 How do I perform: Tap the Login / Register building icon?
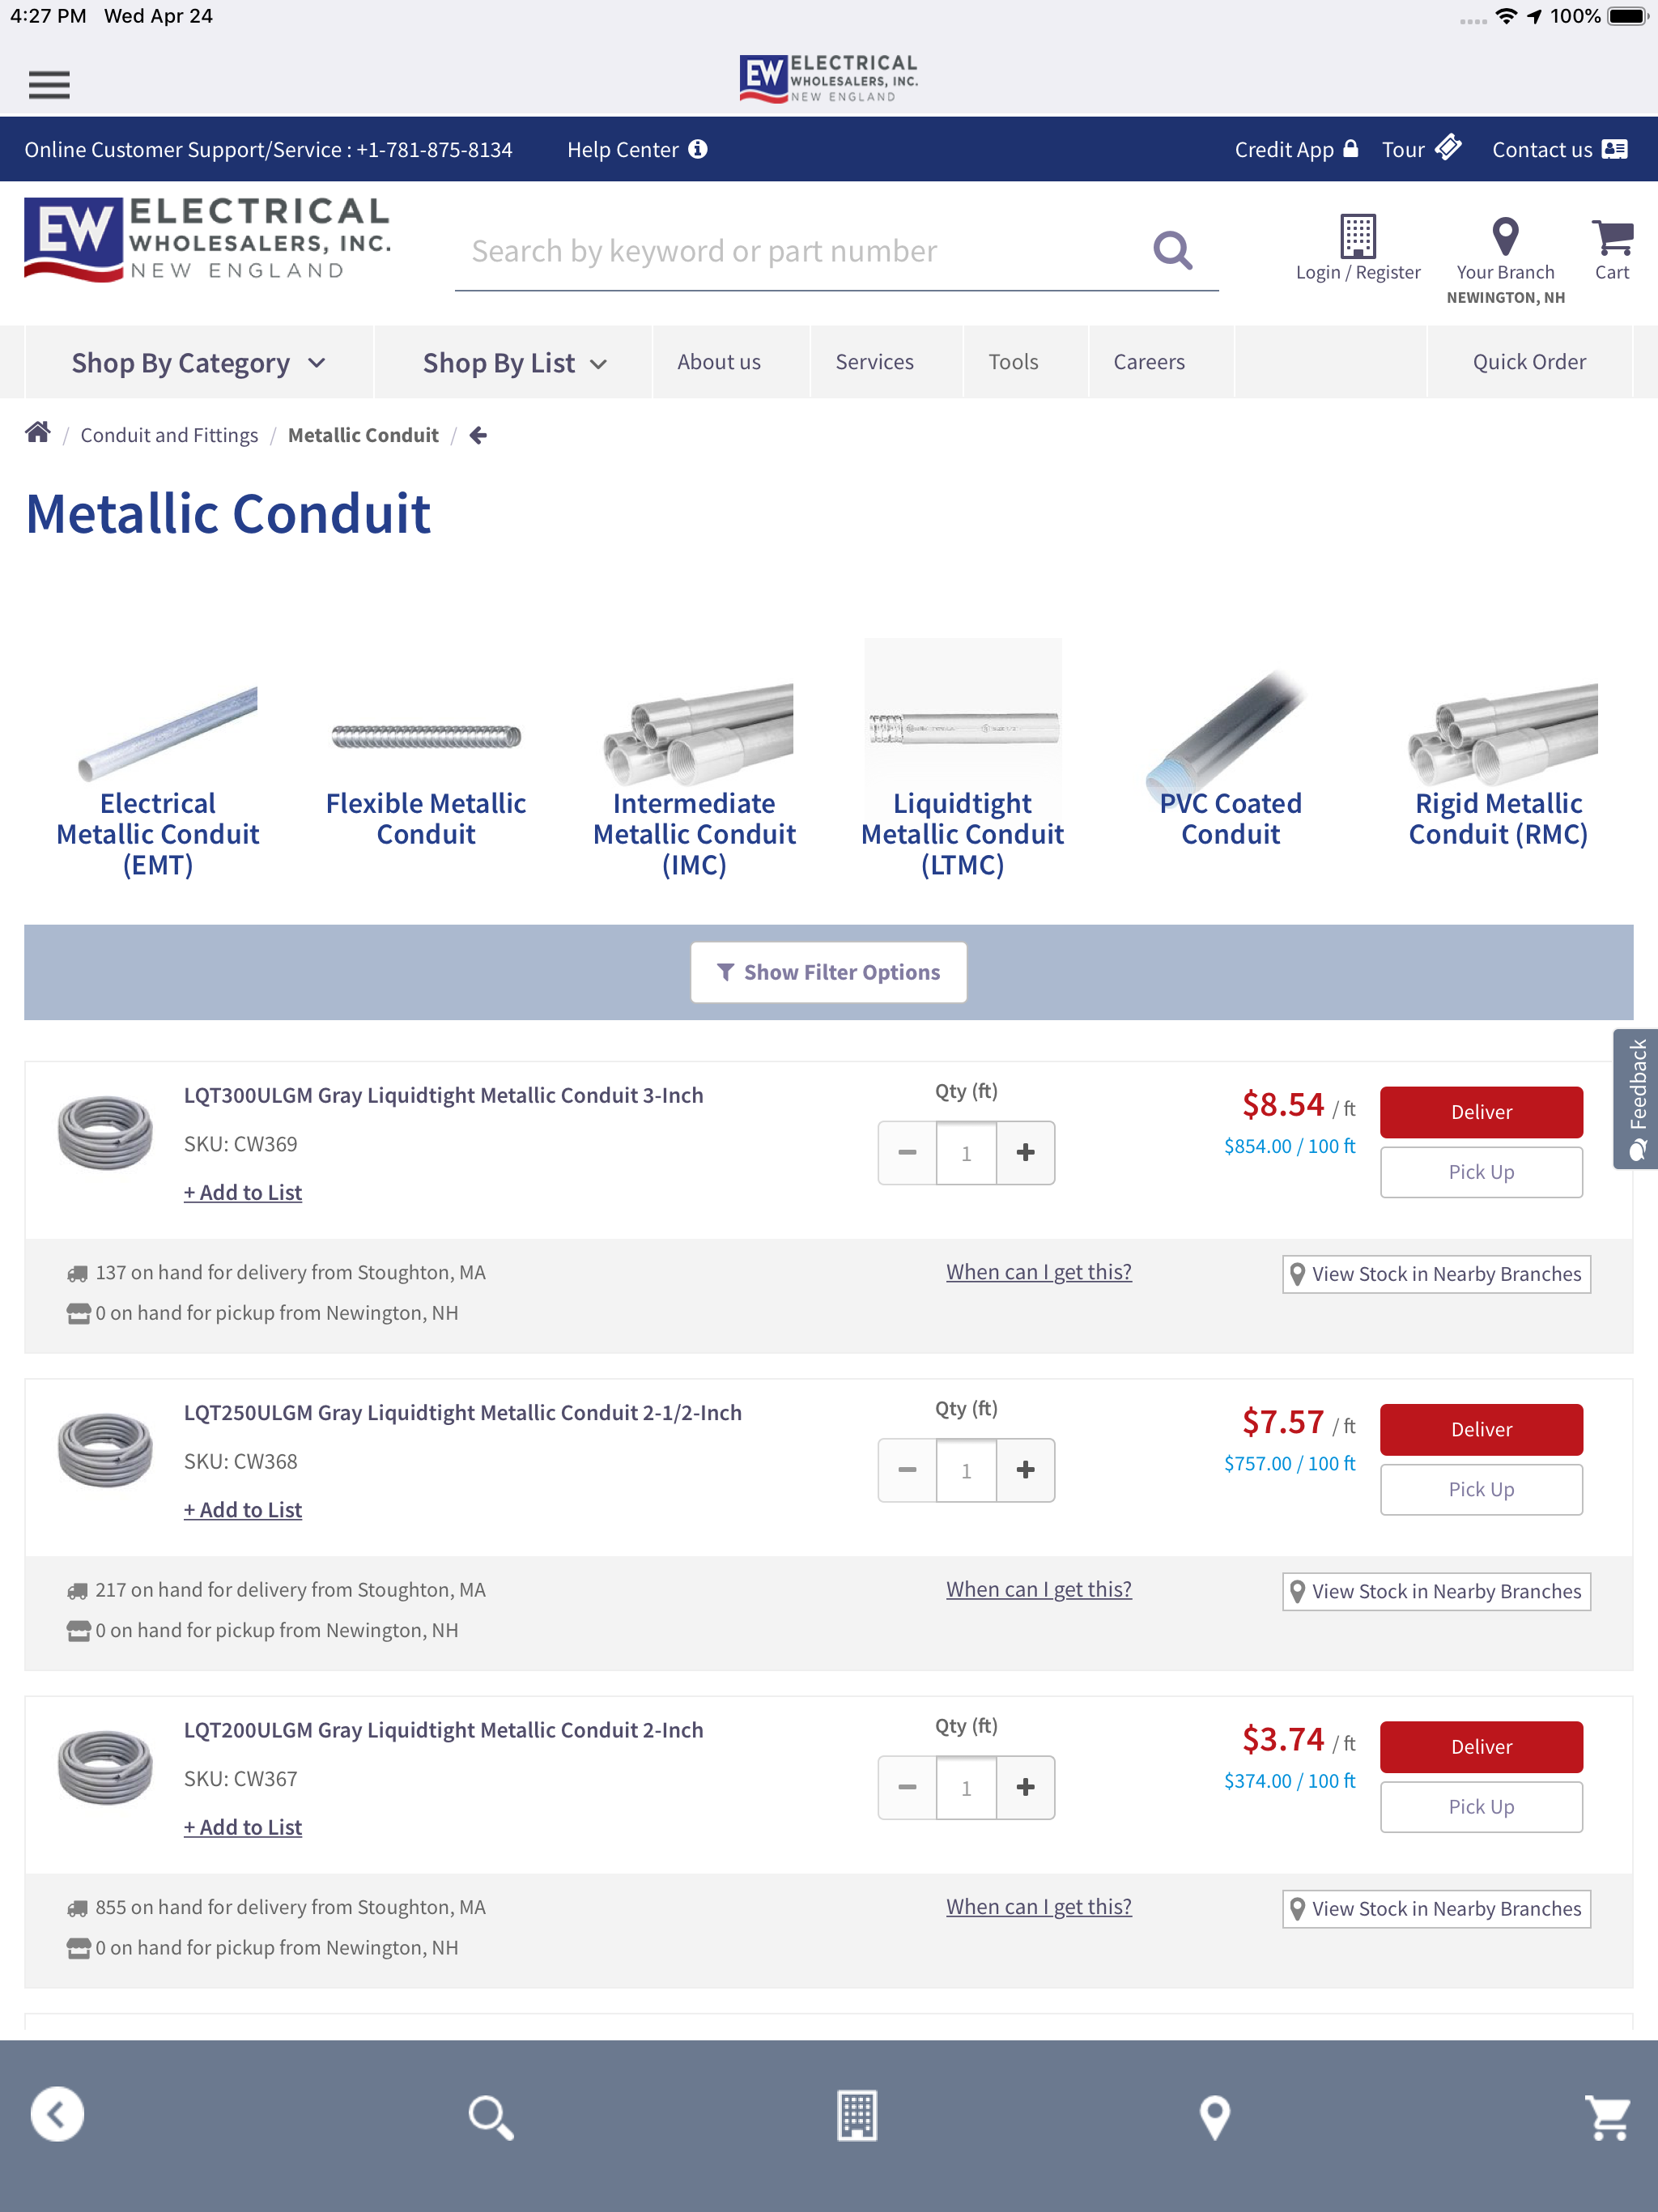click(x=1357, y=236)
